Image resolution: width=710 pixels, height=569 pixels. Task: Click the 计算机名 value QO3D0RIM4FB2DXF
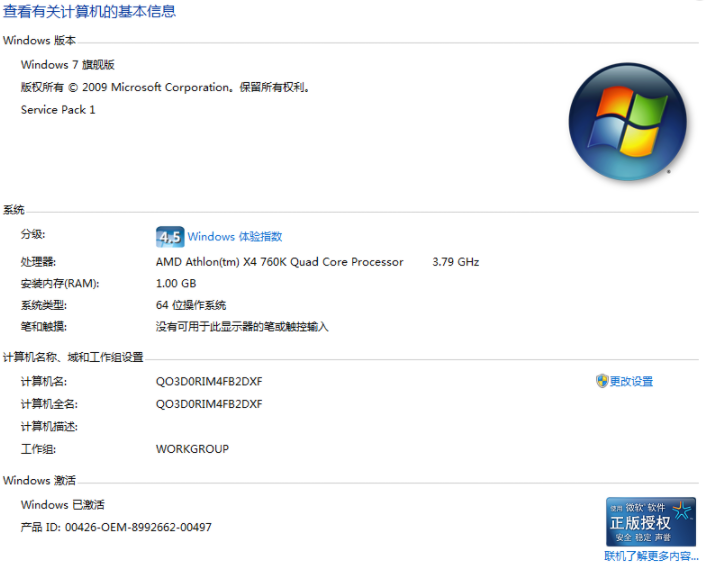pyautogui.click(x=209, y=381)
